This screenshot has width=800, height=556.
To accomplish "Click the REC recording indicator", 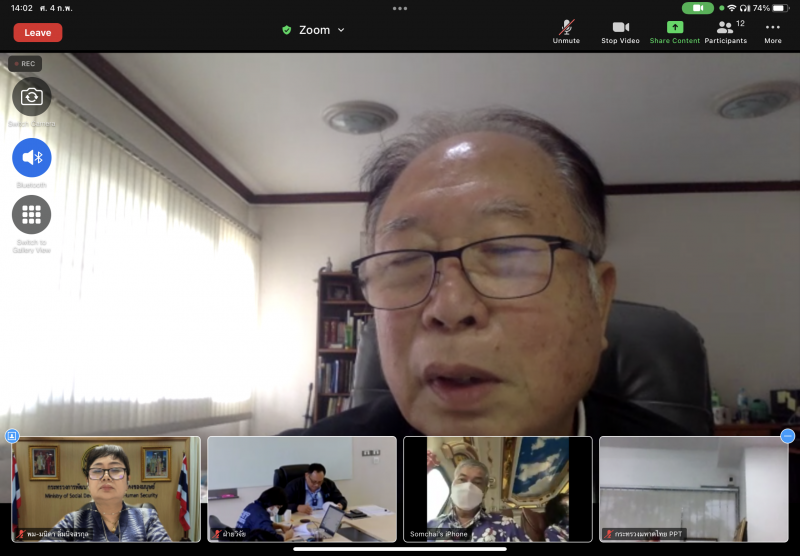I will pos(25,64).
